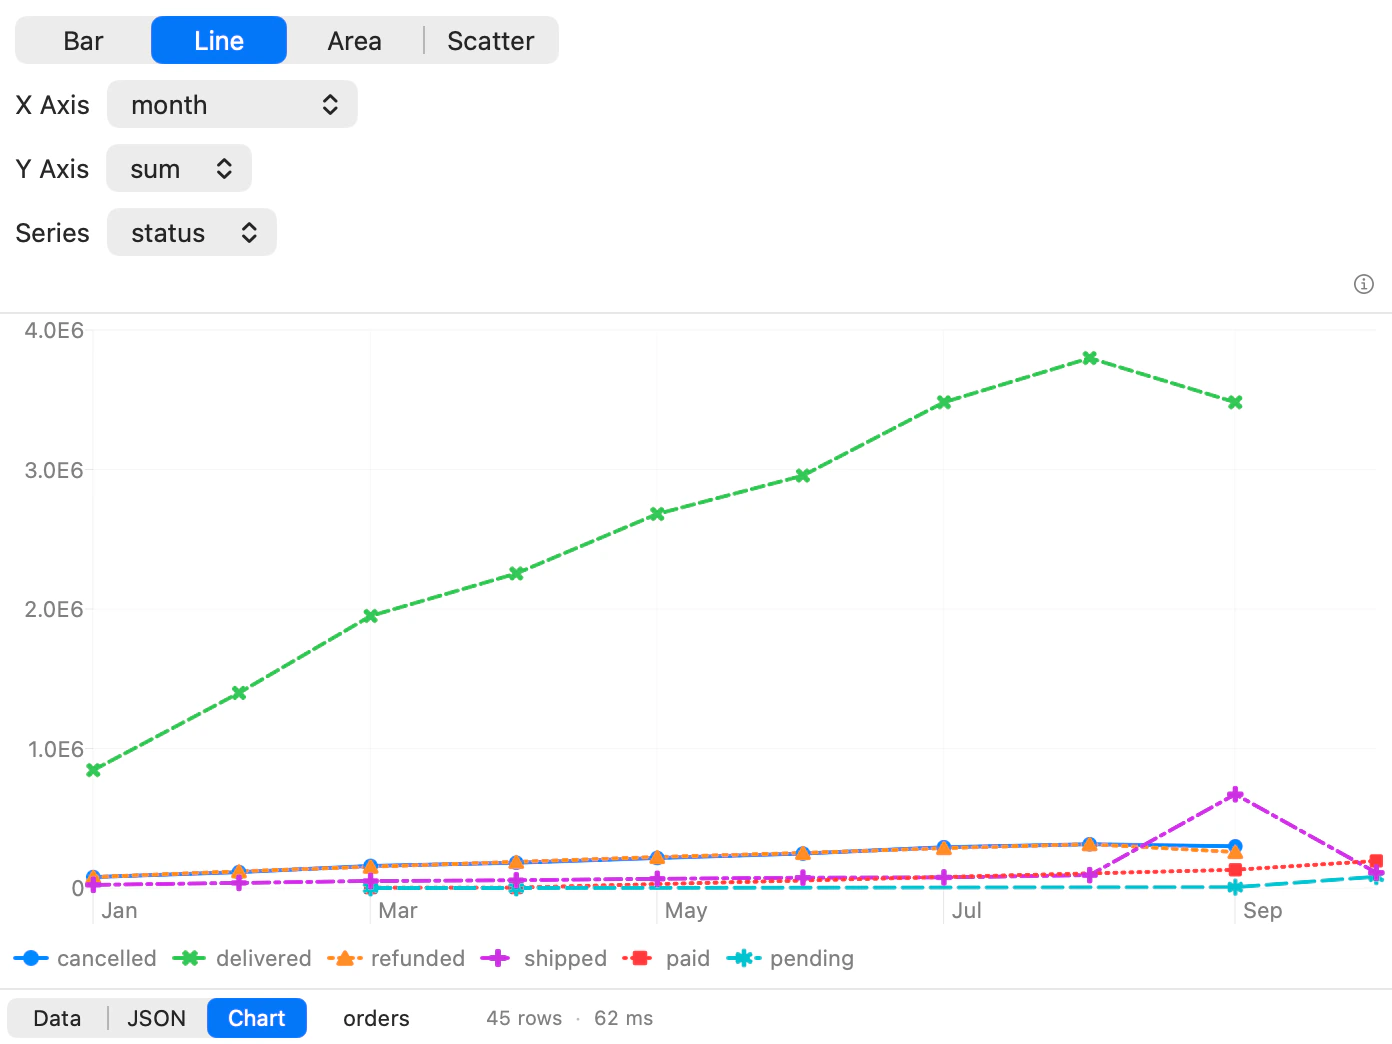
Task: Select the Line chart type
Action: (219, 41)
